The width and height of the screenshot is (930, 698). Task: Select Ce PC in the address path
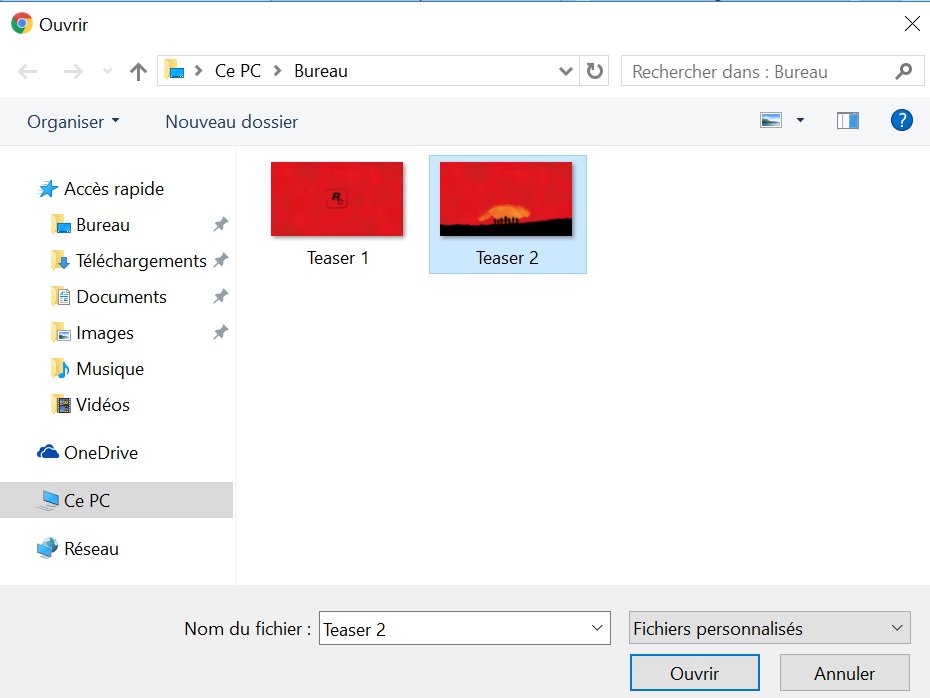[238, 71]
